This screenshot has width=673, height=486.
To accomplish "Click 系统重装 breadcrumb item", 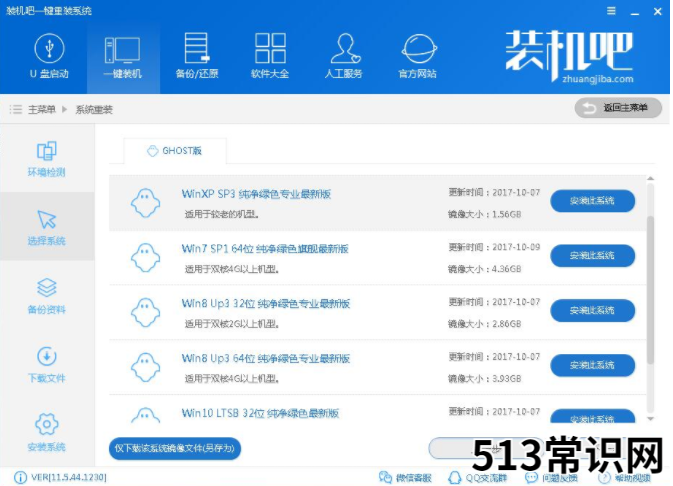I will [x=94, y=109].
